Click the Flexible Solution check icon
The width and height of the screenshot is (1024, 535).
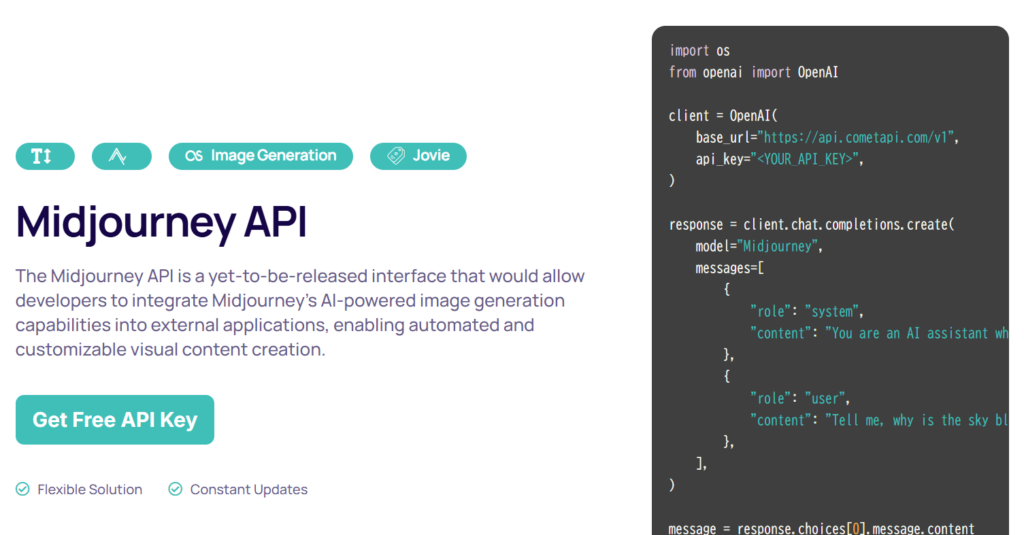click(x=23, y=489)
